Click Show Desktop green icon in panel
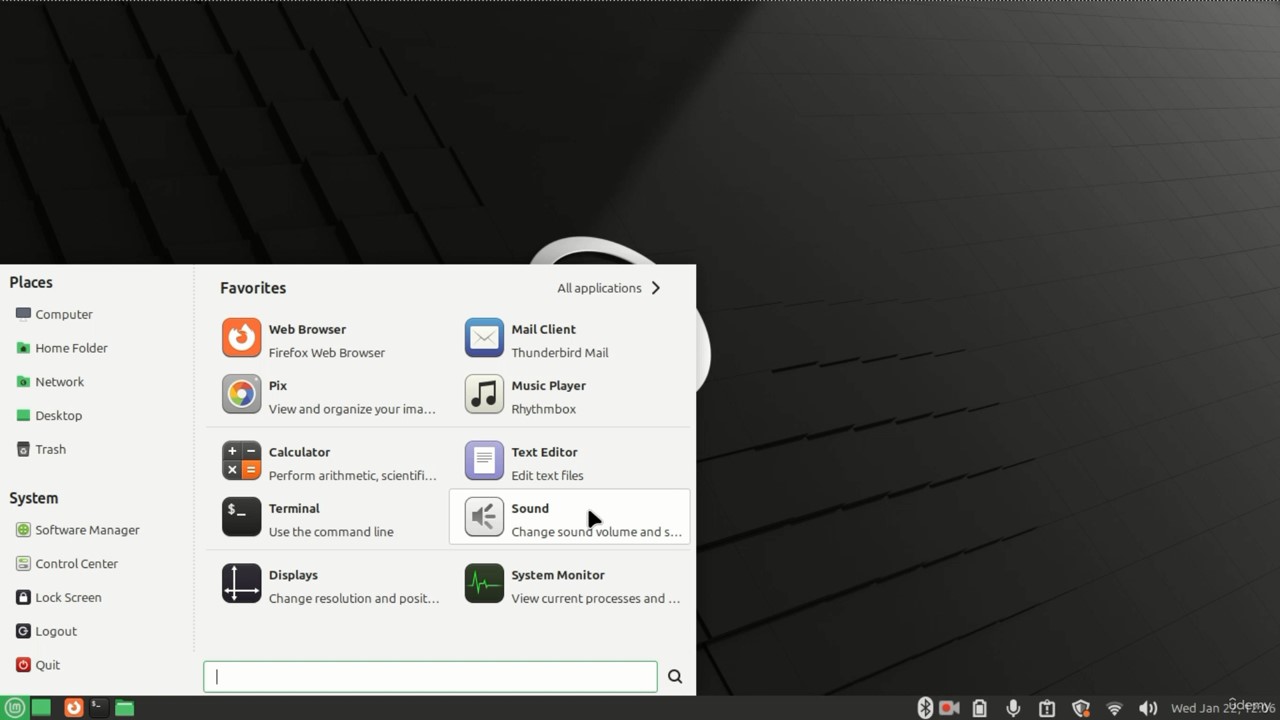Viewport: 1280px width, 720px height. coord(41,708)
